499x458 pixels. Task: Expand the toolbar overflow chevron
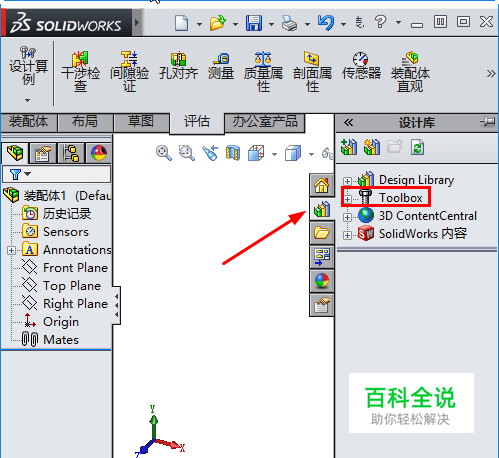click(491, 74)
